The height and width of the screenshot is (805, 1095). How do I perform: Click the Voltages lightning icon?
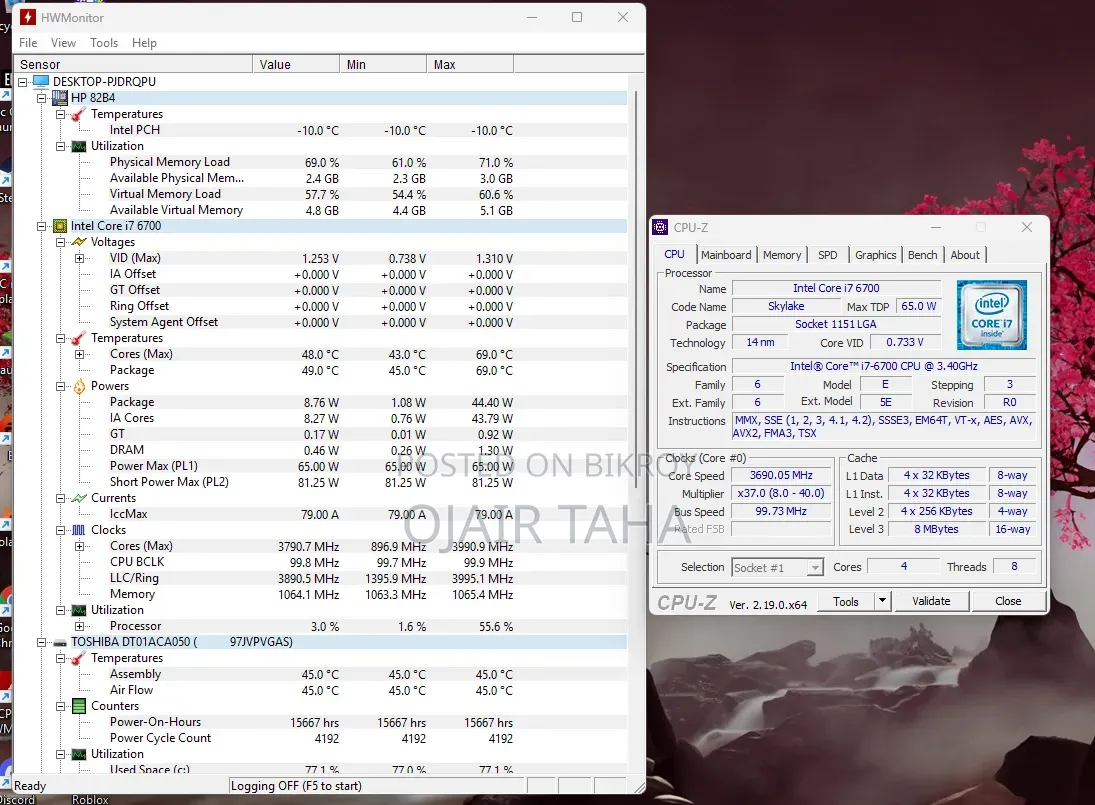coord(80,242)
